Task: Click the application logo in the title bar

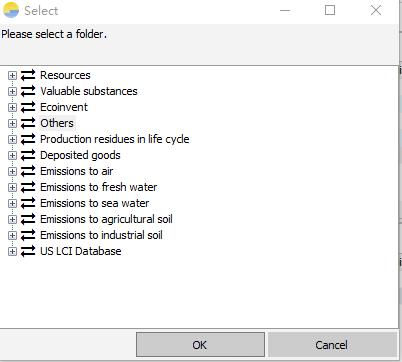Action: (x=11, y=10)
